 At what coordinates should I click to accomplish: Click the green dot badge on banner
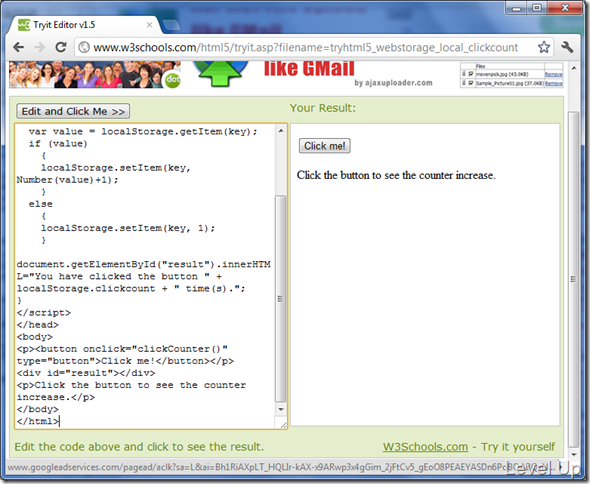[x=173, y=79]
